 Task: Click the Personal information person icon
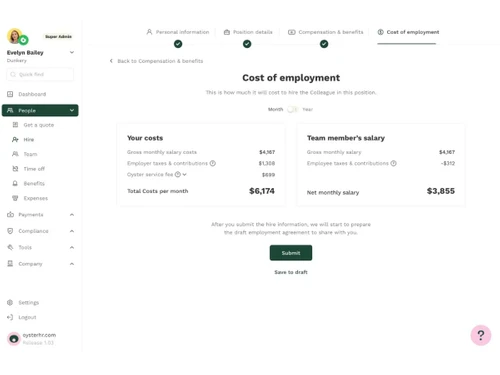coord(149,32)
